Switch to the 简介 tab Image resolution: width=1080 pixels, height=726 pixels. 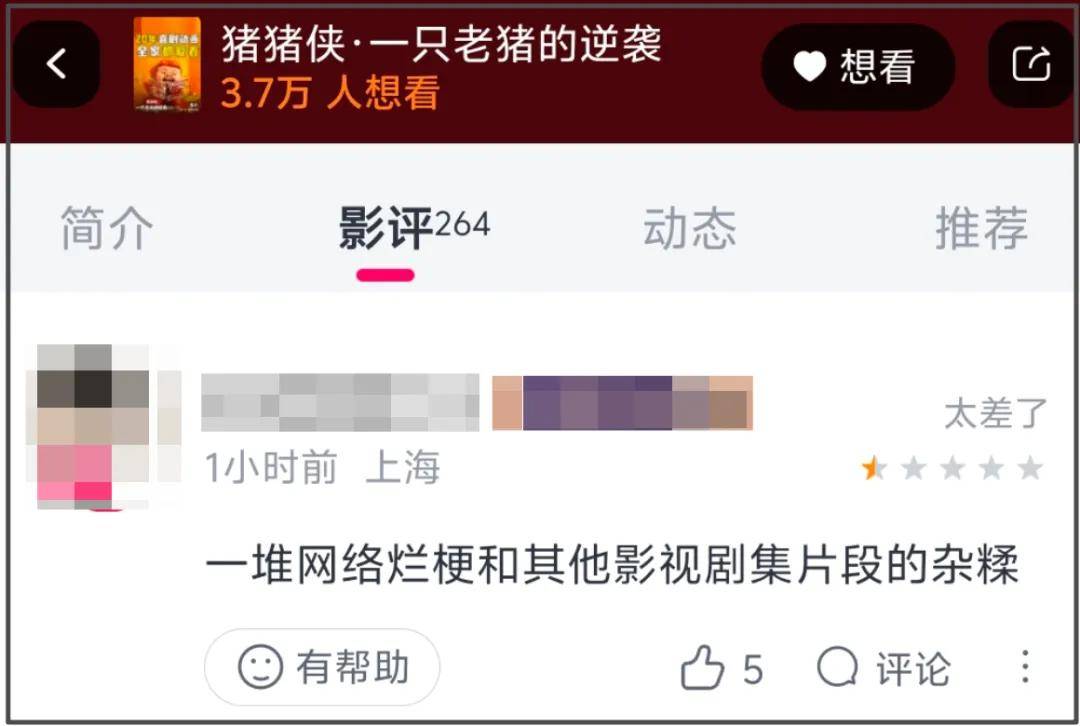click(107, 228)
